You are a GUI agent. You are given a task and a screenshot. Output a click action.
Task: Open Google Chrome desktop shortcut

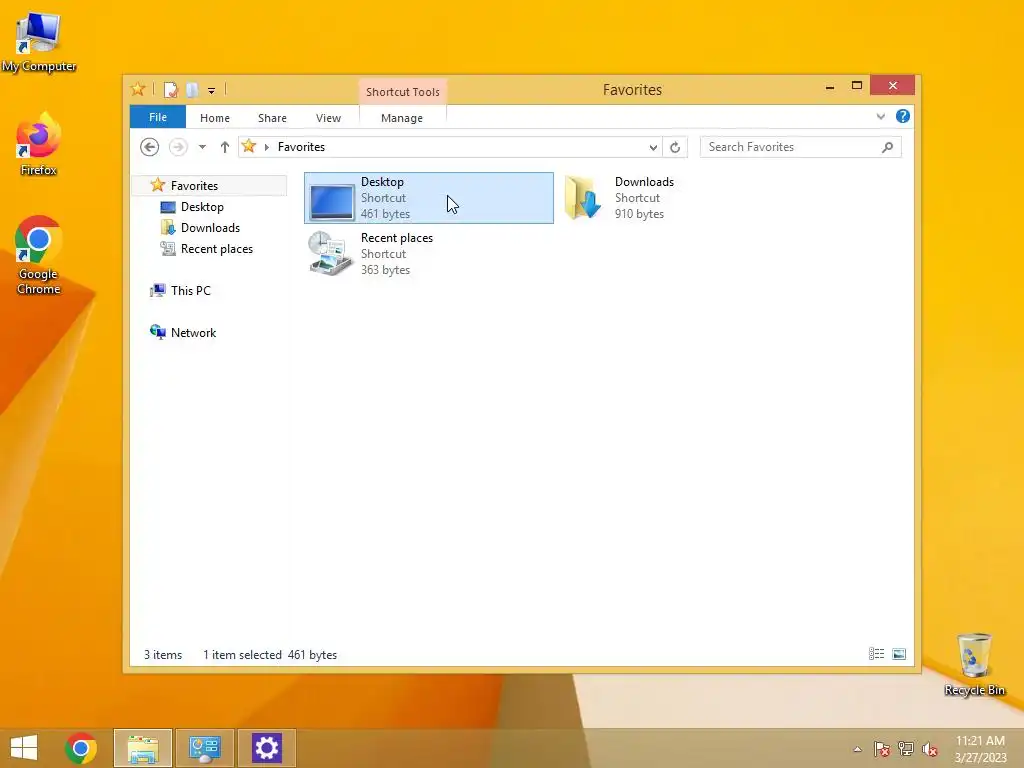point(39,256)
